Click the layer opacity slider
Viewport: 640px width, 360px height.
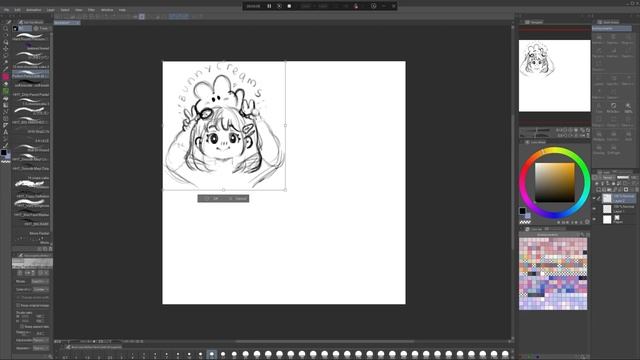click(623, 178)
